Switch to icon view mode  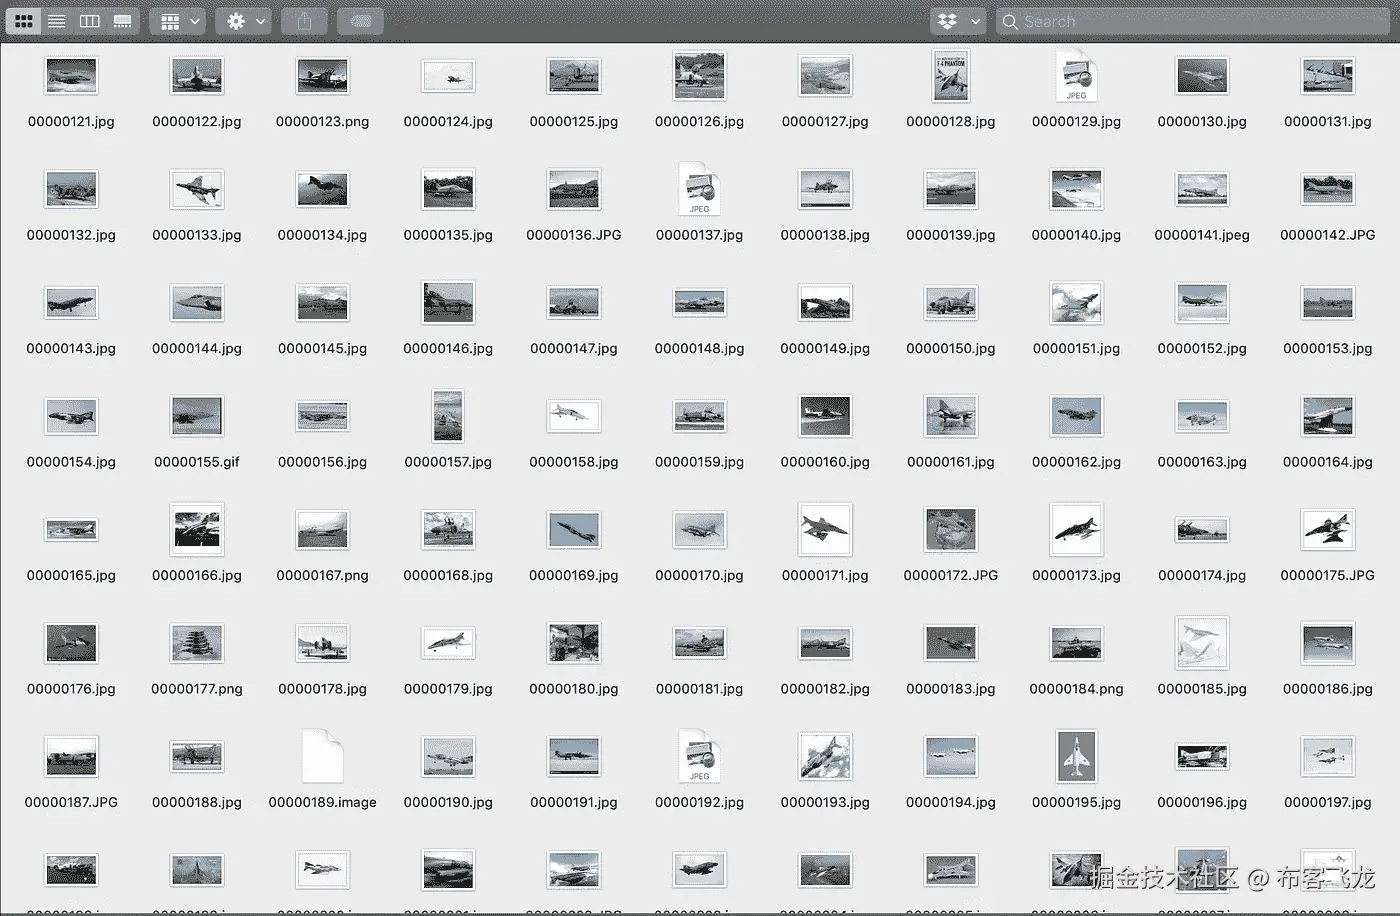point(24,21)
